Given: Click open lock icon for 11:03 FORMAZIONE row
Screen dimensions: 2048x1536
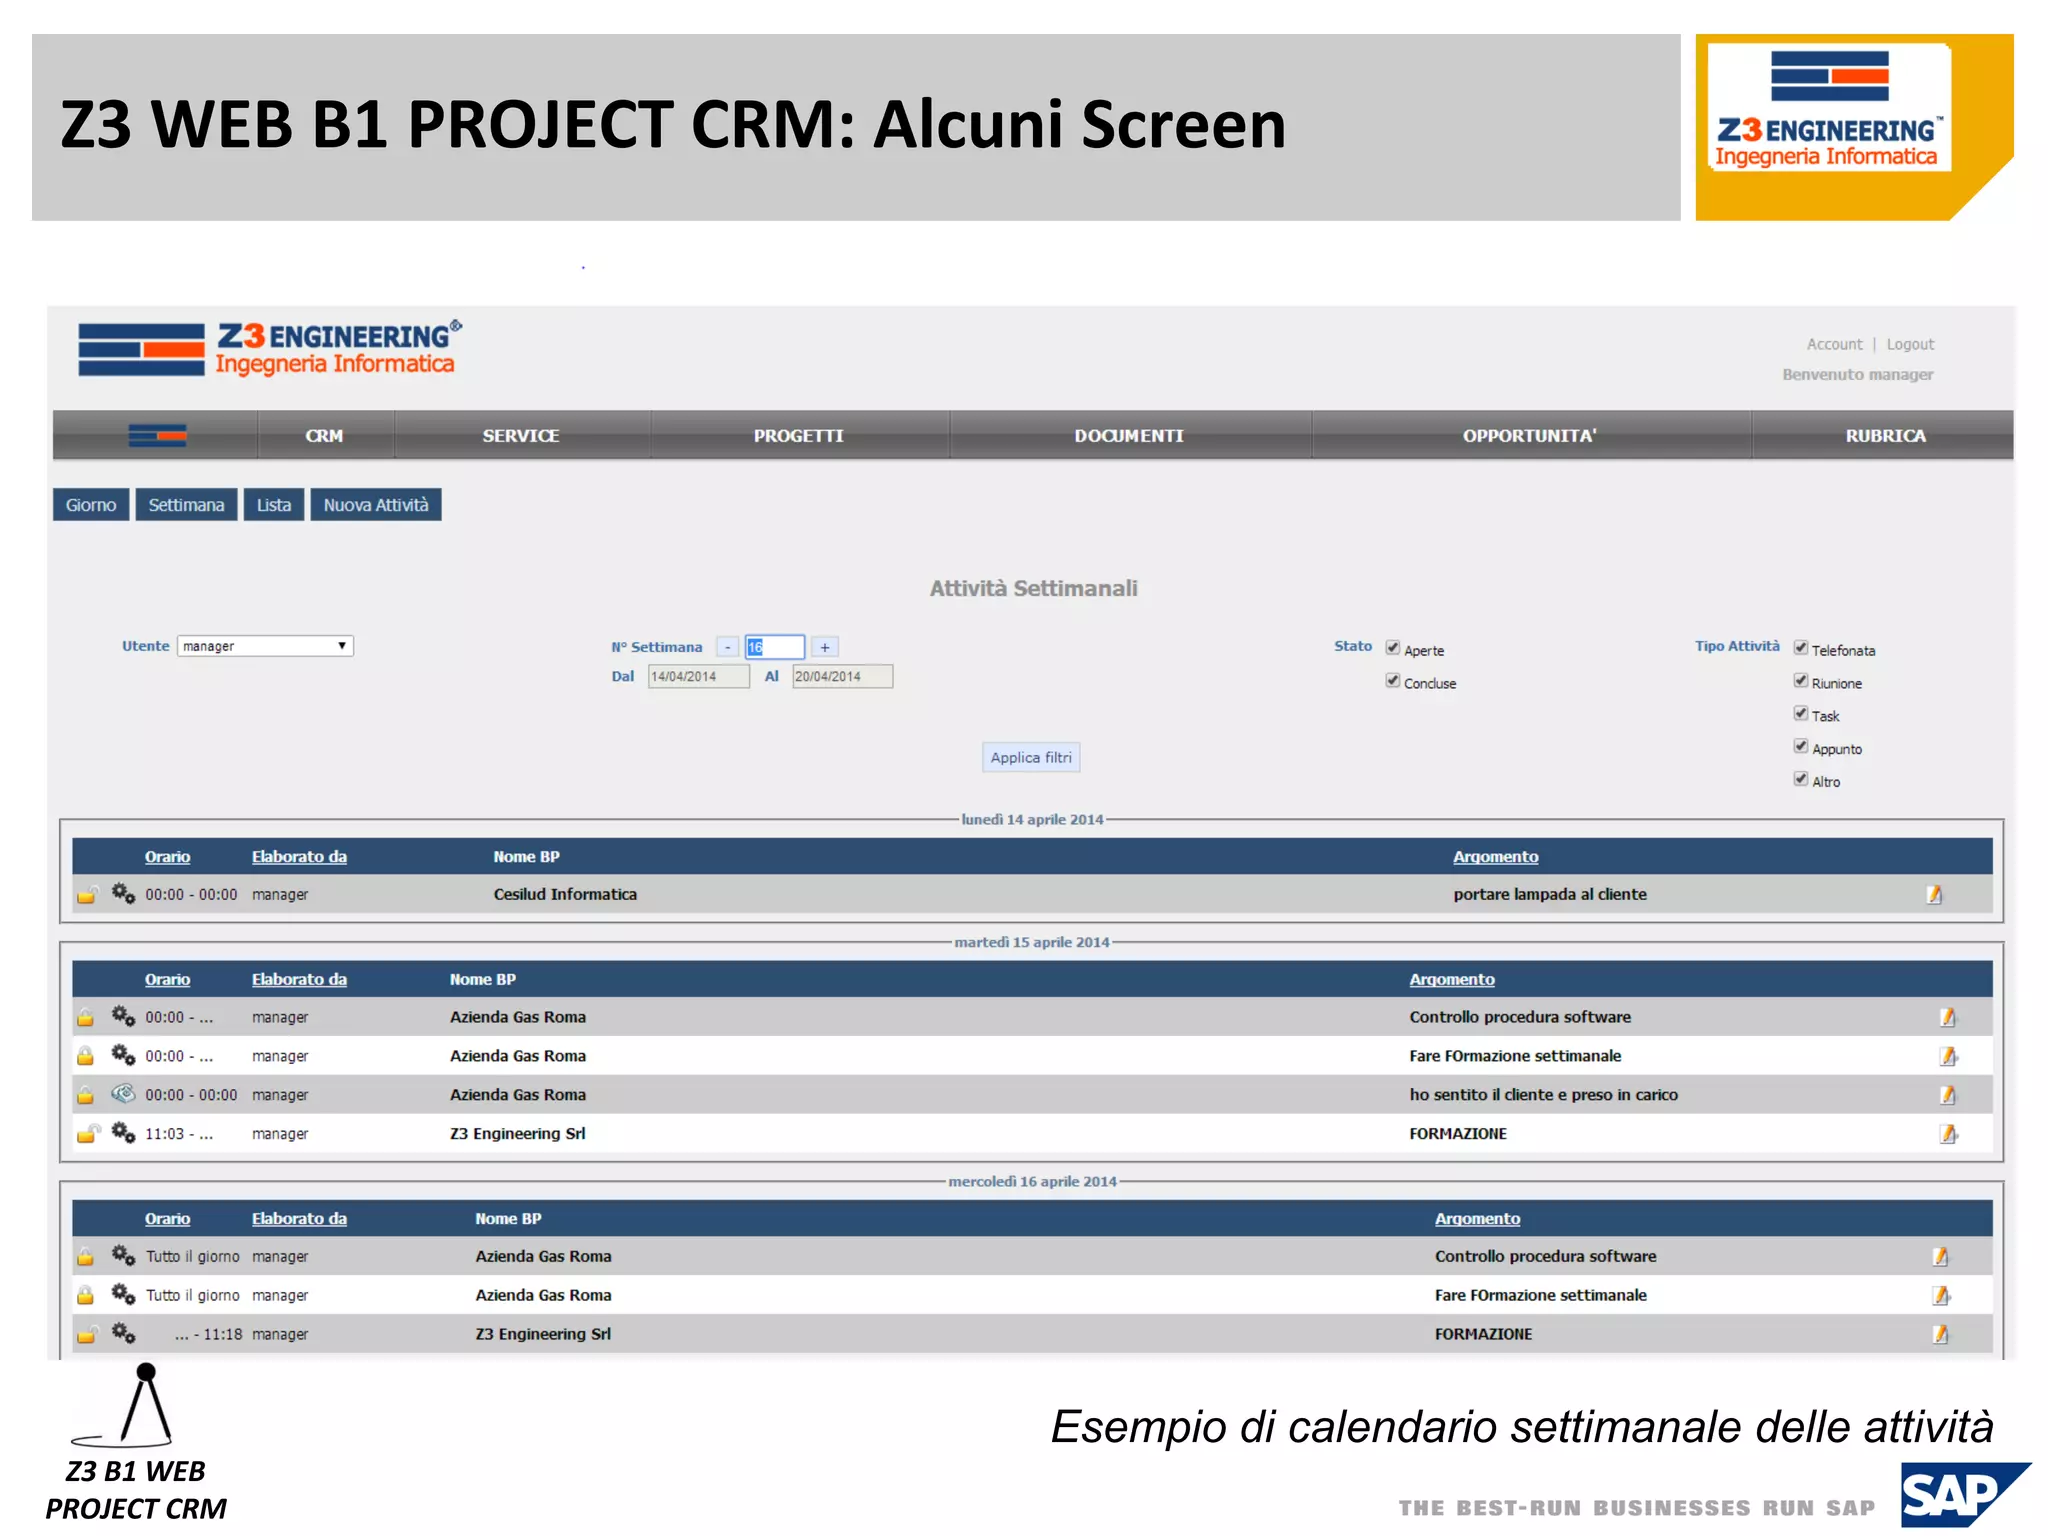Looking at the screenshot, I should tap(88, 1134).
